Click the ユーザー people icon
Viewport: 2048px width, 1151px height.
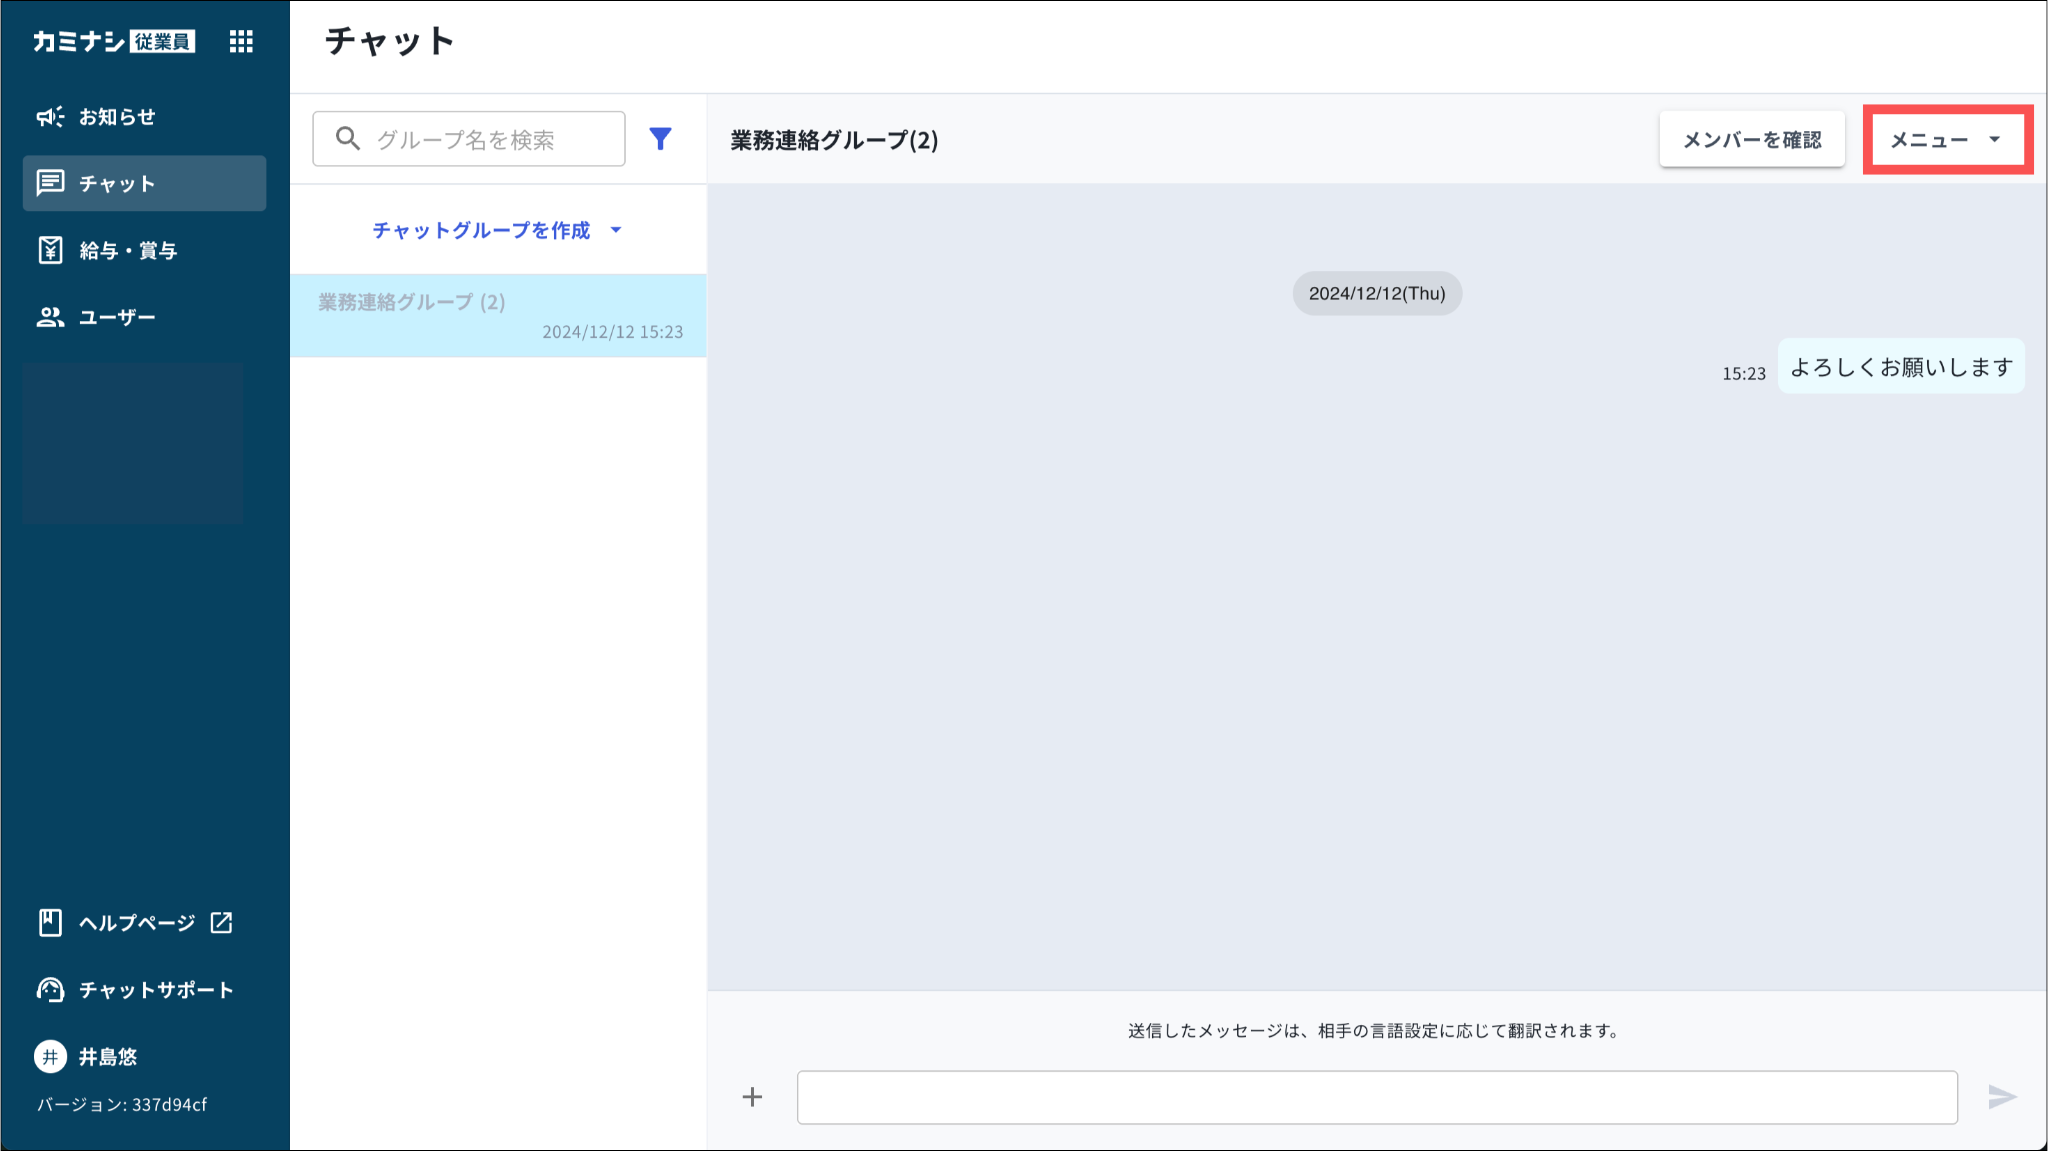point(50,317)
